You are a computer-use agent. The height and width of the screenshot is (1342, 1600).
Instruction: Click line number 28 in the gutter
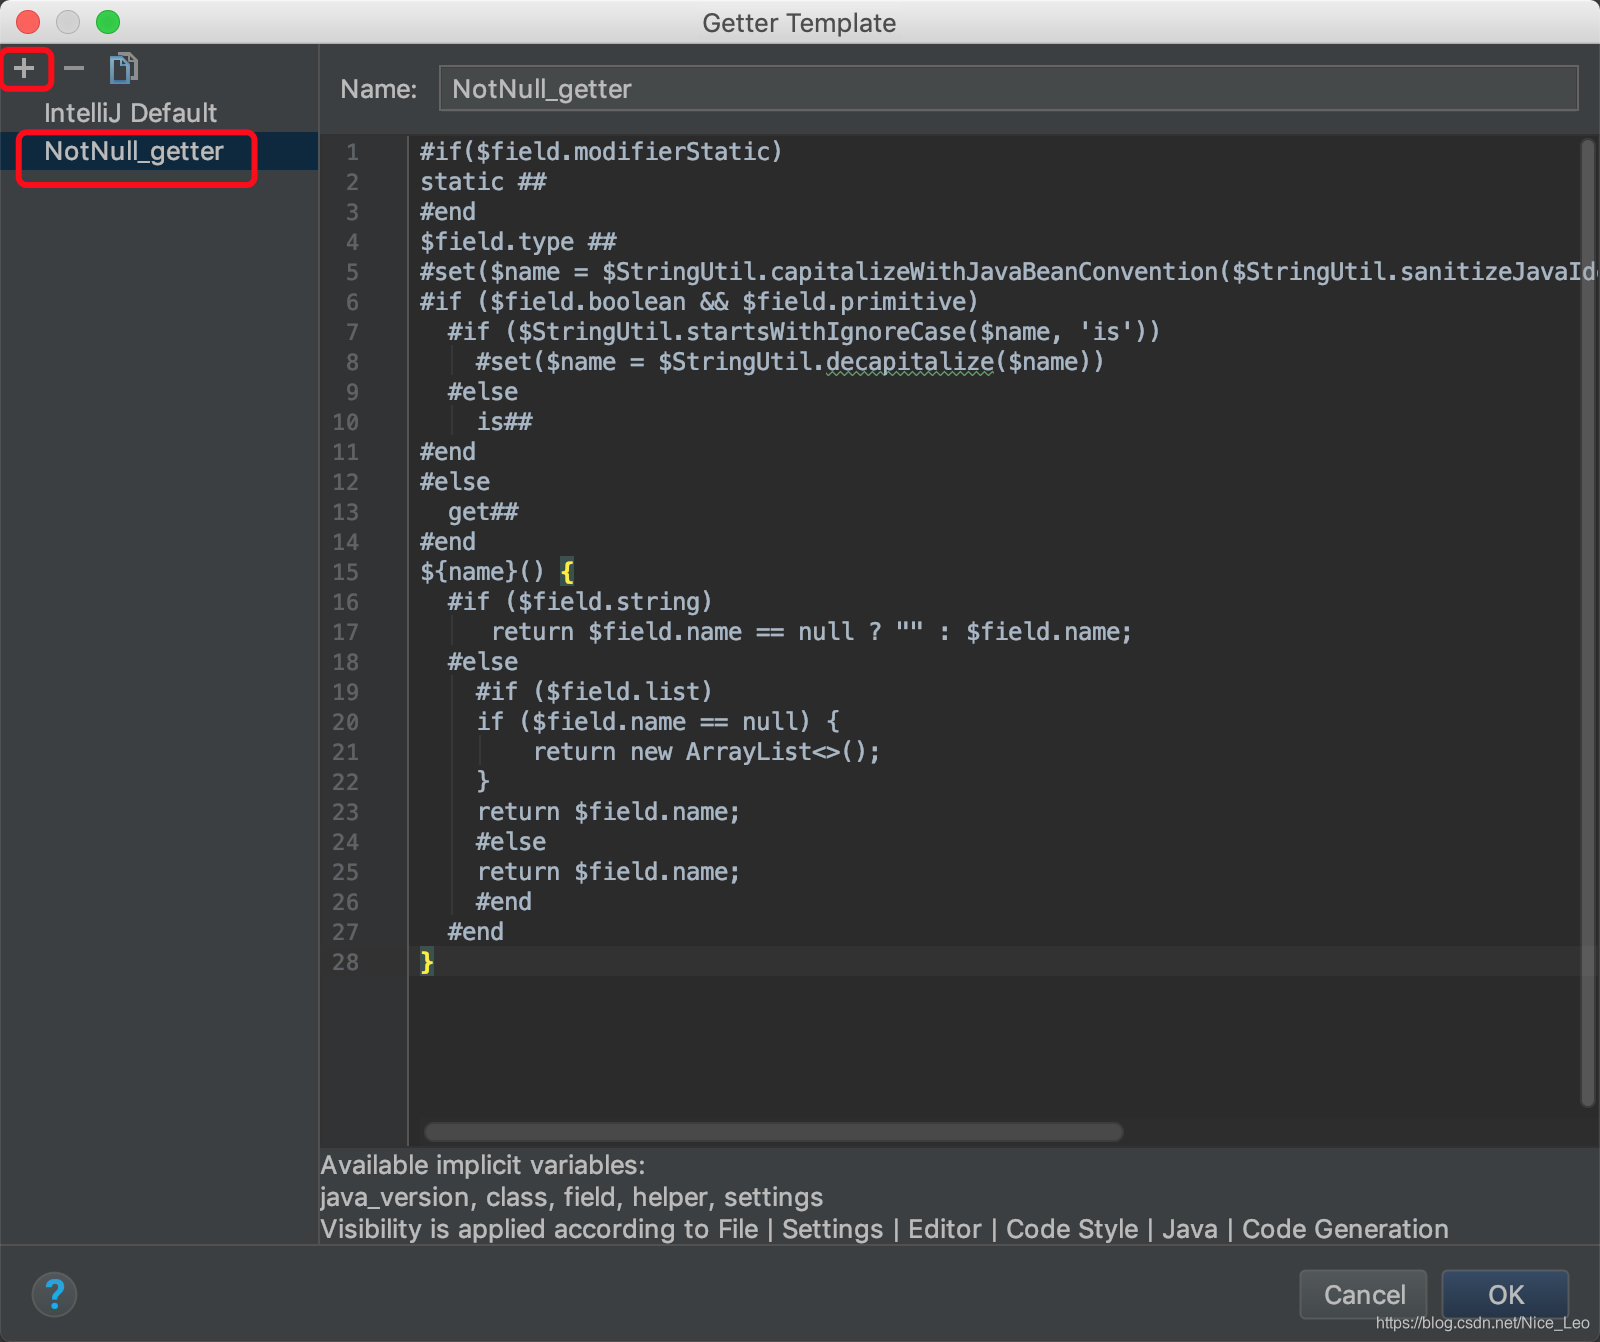click(x=346, y=962)
